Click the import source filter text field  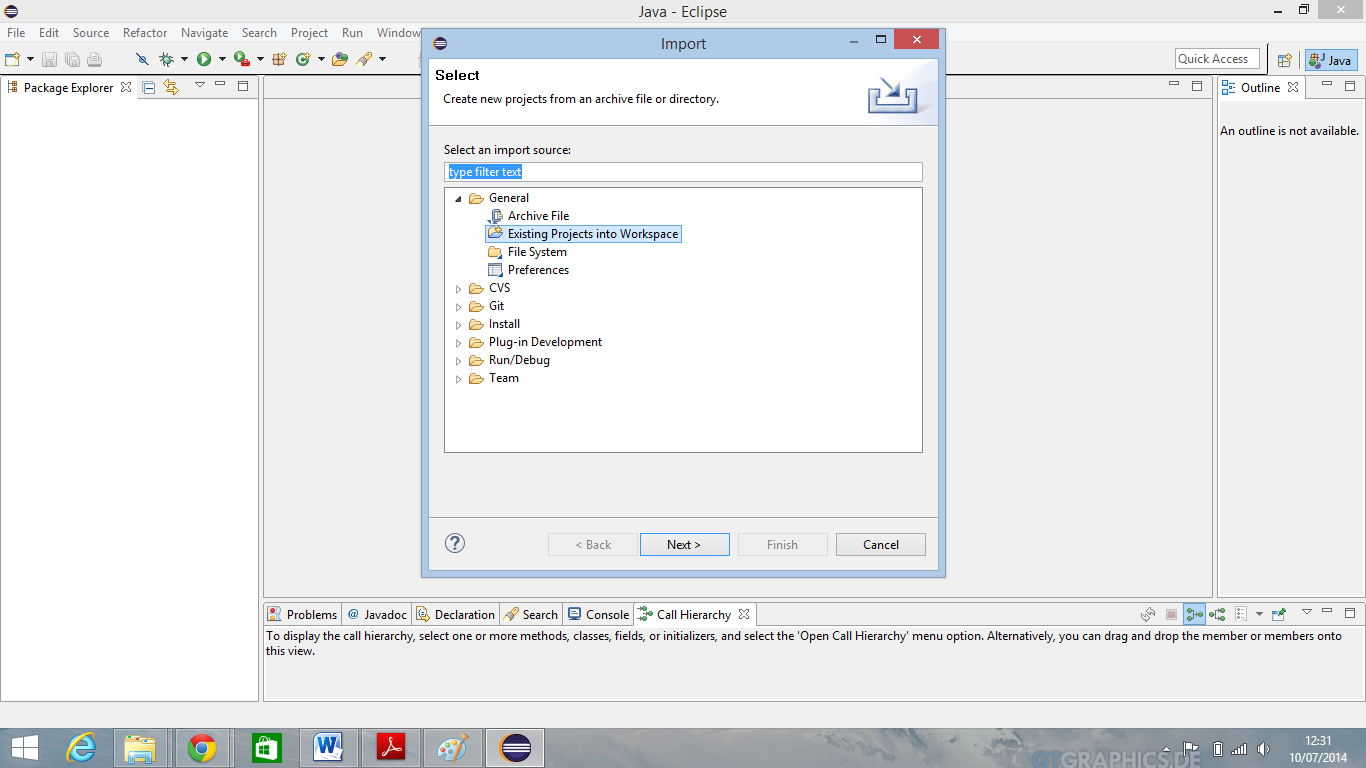coord(683,172)
